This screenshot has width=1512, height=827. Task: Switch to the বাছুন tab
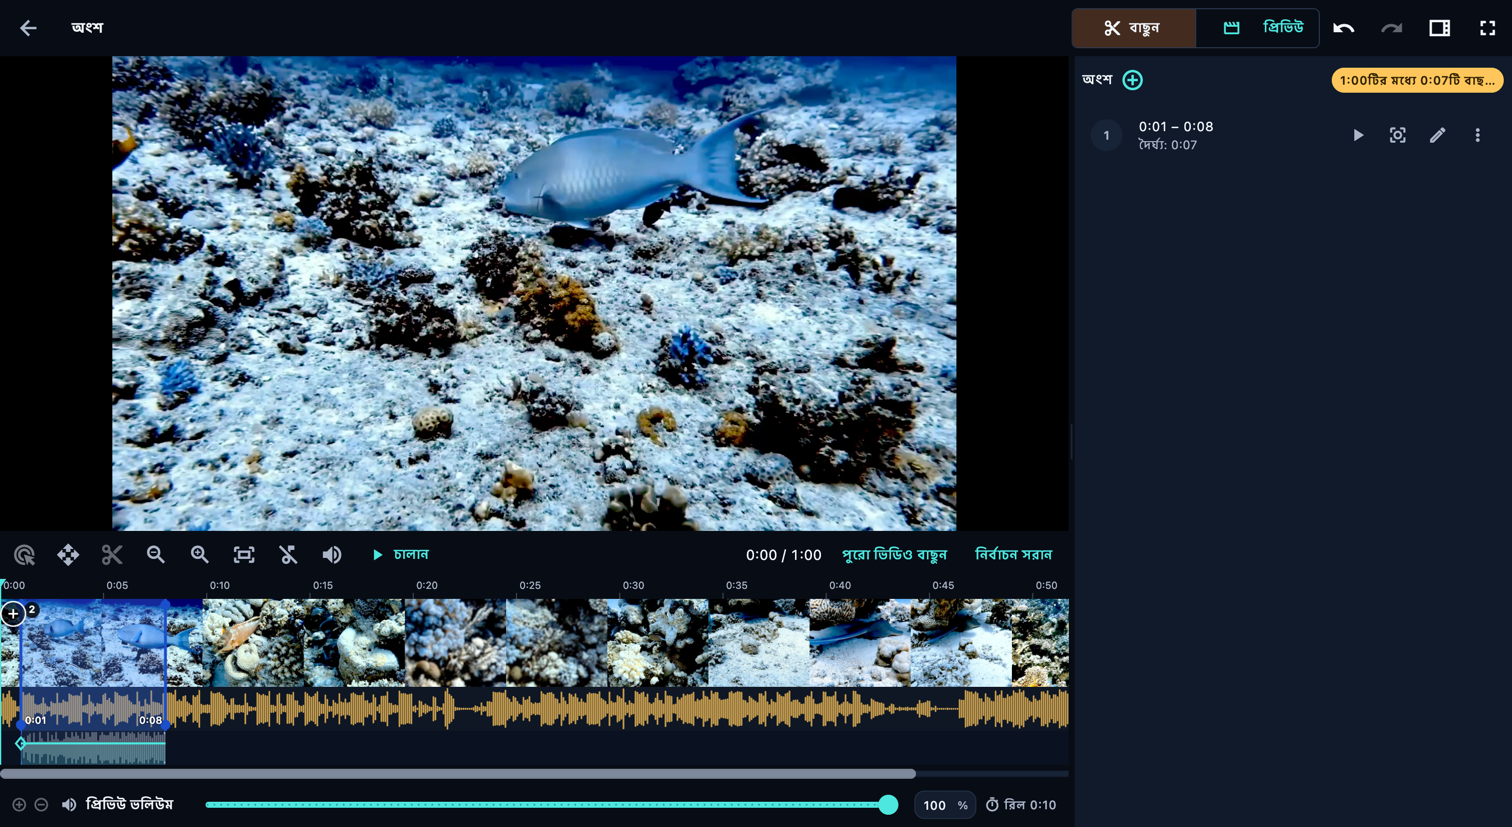[1134, 28]
